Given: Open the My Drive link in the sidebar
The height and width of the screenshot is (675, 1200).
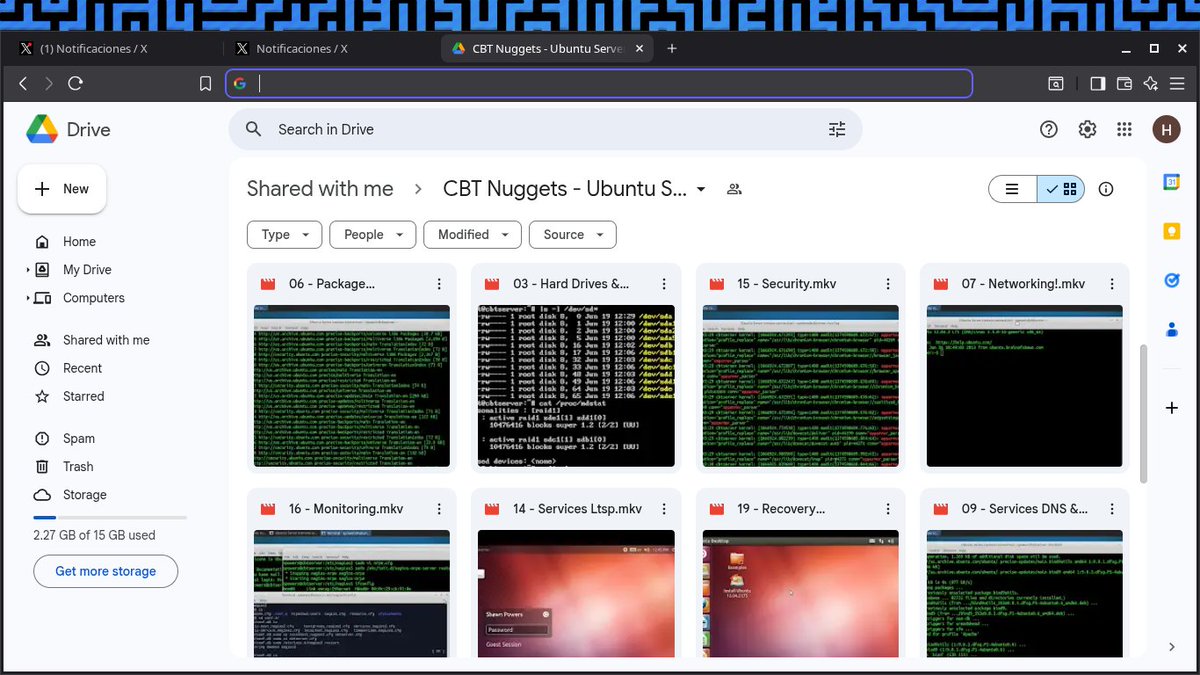Looking at the screenshot, I should (87, 270).
